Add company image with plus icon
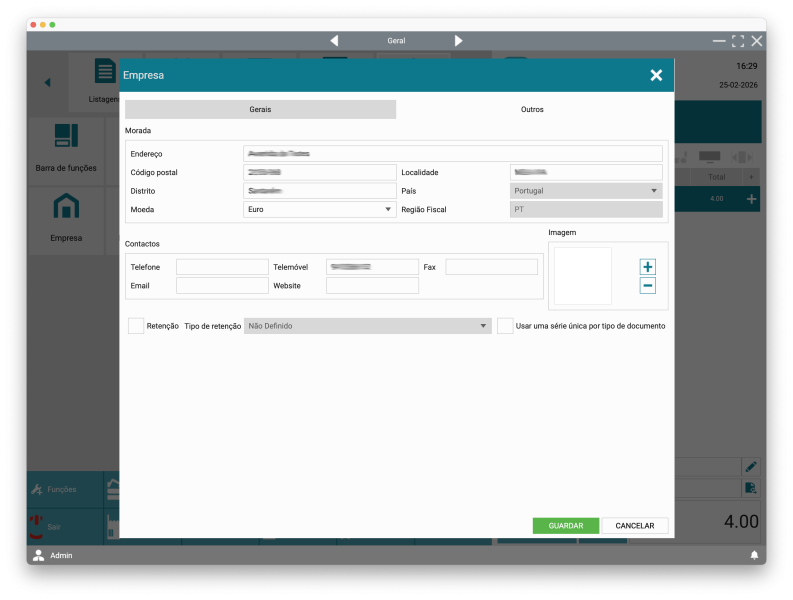This screenshot has height=600, width=793. click(x=648, y=267)
